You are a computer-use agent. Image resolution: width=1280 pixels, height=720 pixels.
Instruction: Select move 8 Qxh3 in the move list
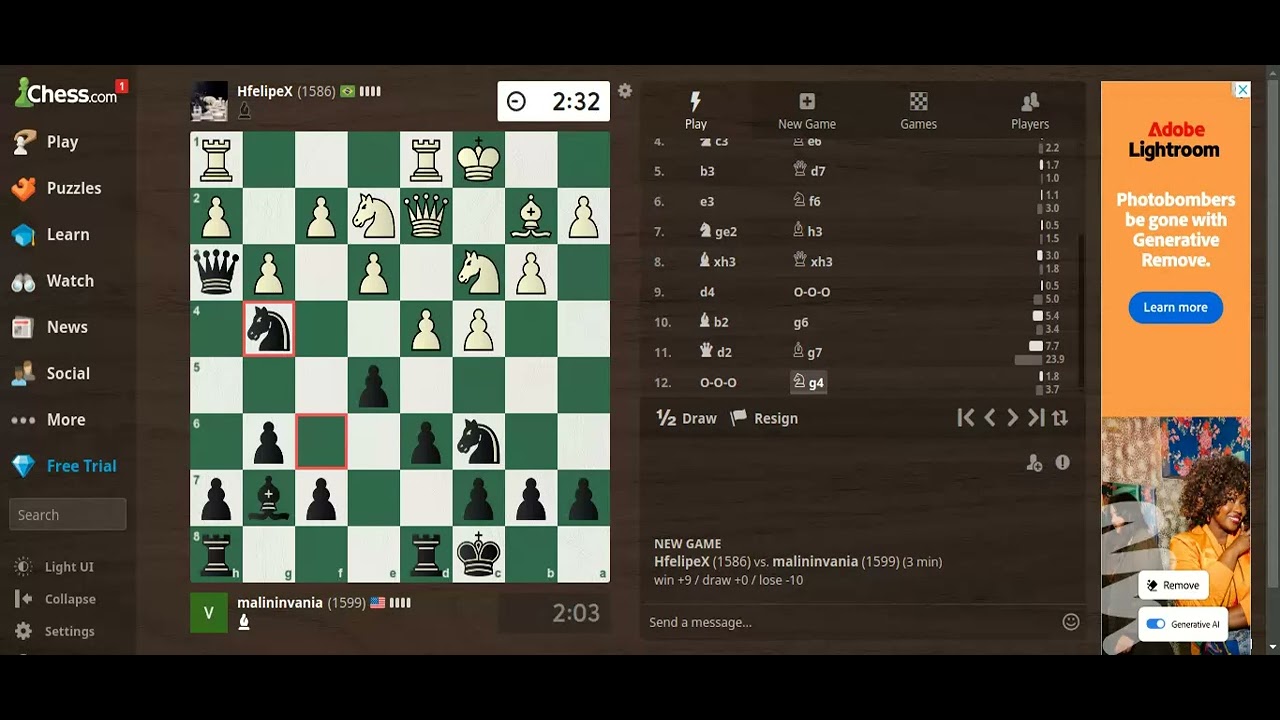[812, 261]
